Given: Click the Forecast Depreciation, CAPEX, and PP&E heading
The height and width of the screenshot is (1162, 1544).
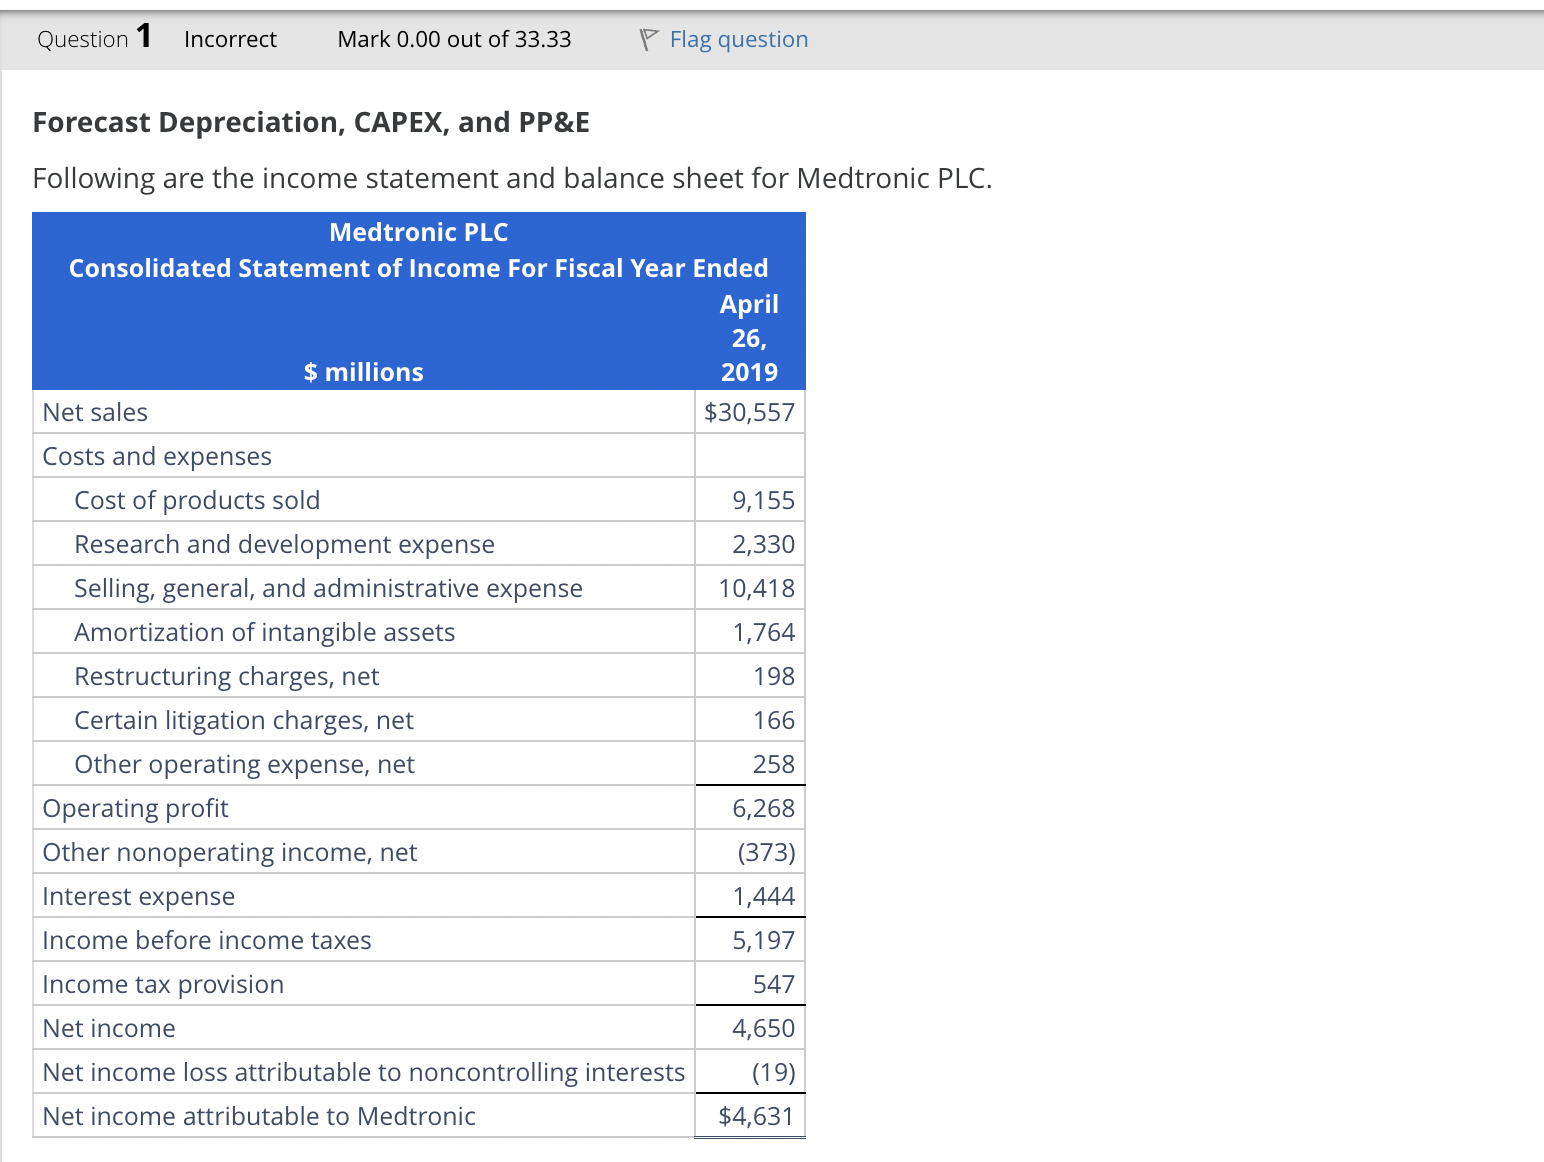Looking at the screenshot, I should coord(311,122).
